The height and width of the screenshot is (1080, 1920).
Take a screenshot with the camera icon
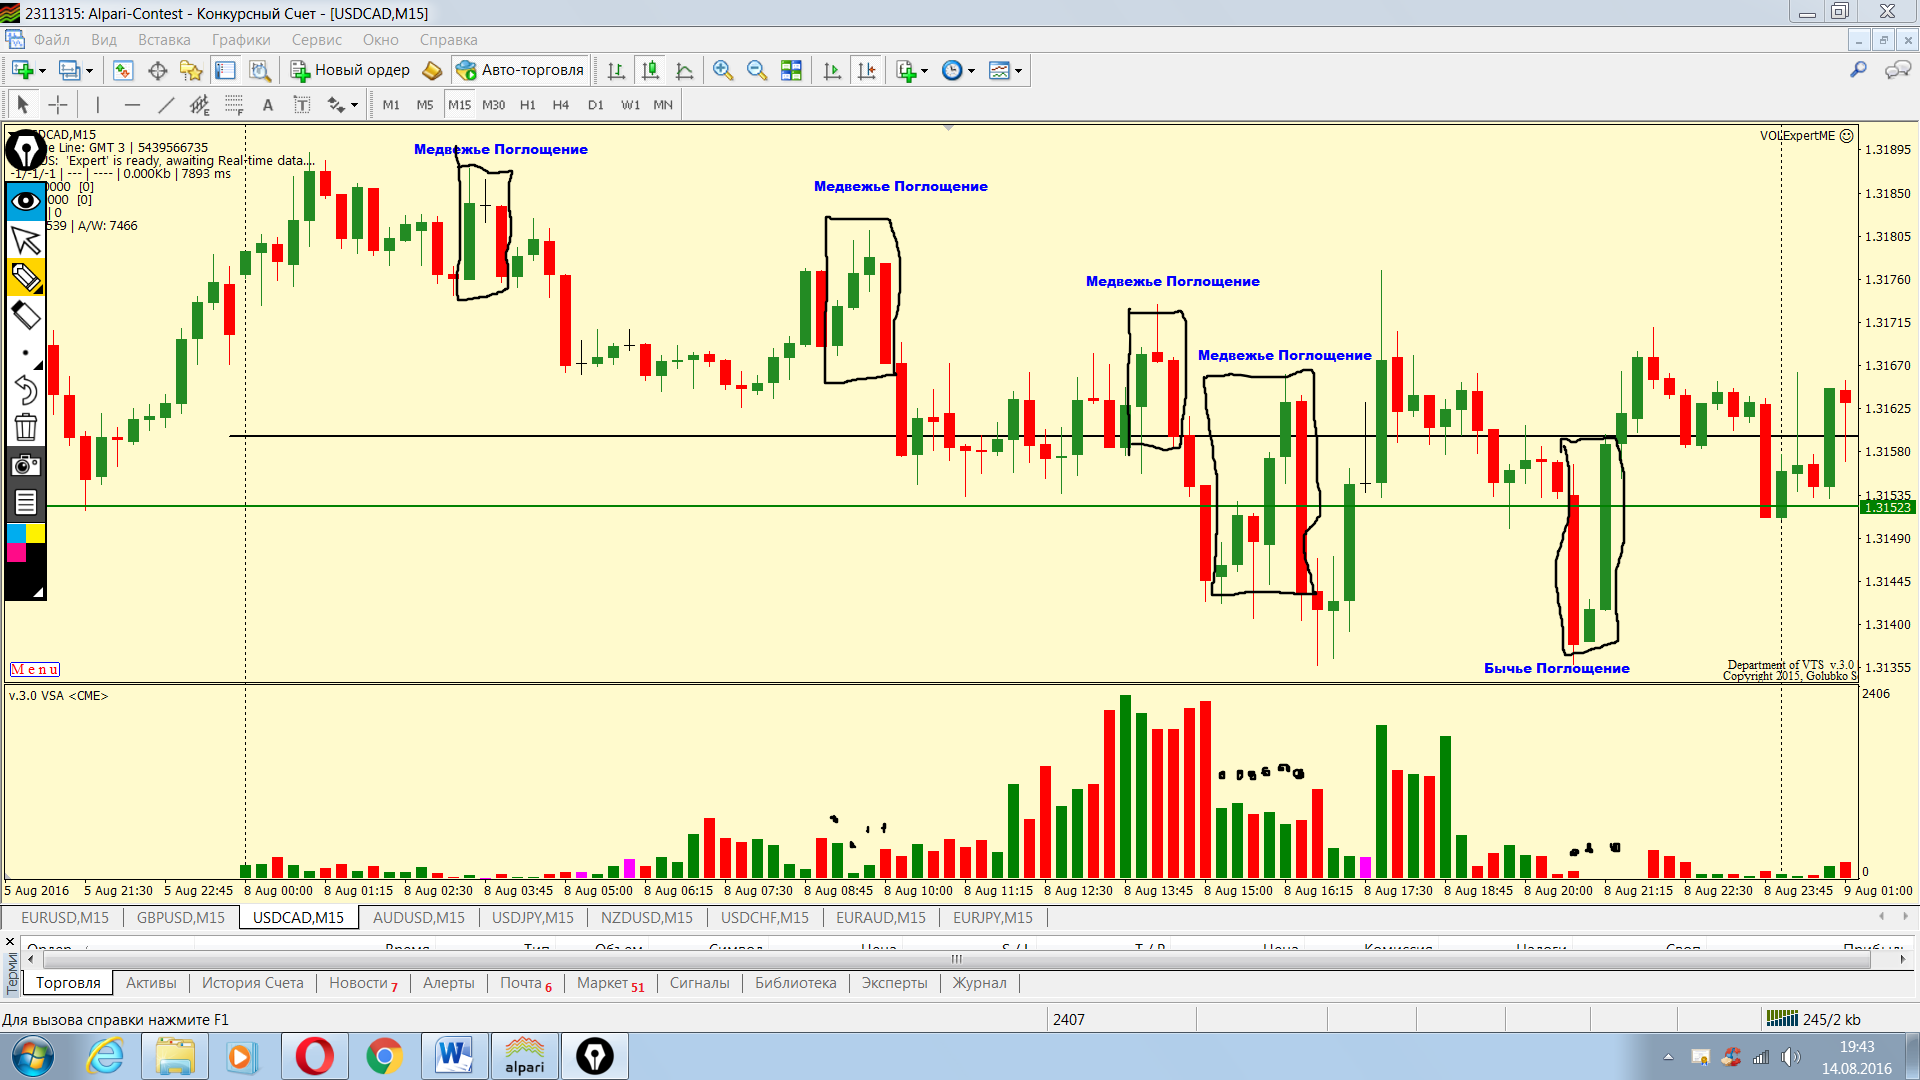(x=25, y=465)
